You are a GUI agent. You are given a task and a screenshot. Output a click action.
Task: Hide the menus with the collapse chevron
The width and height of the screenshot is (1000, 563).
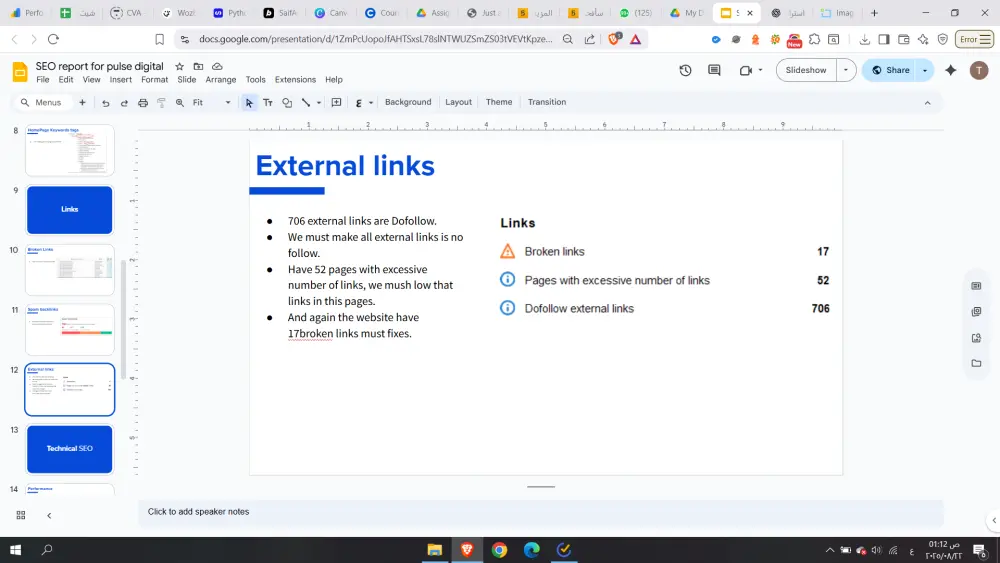tap(927, 103)
